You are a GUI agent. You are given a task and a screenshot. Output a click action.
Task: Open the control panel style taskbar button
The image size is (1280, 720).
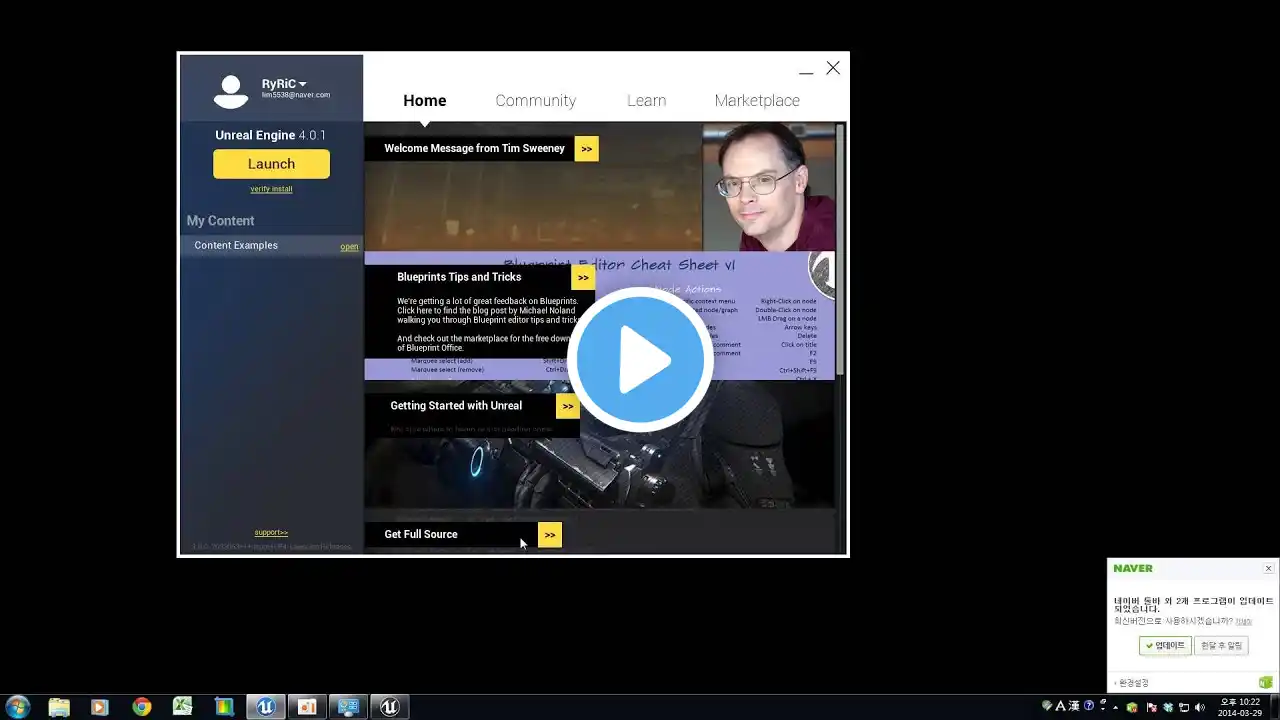(348, 707)
